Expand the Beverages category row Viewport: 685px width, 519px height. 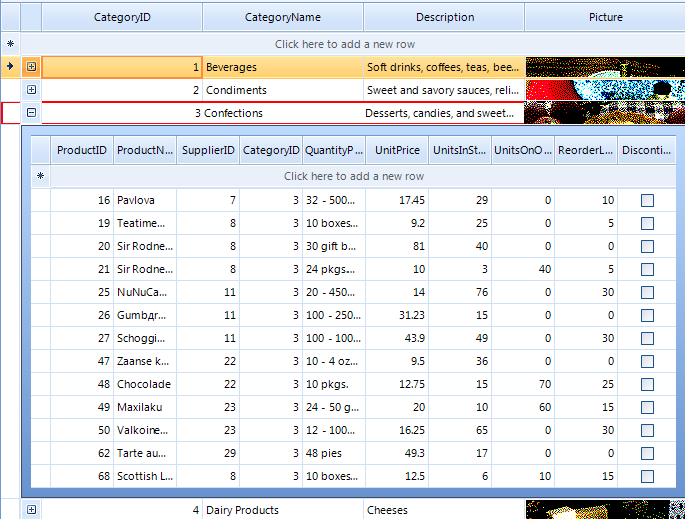(31, 67)
